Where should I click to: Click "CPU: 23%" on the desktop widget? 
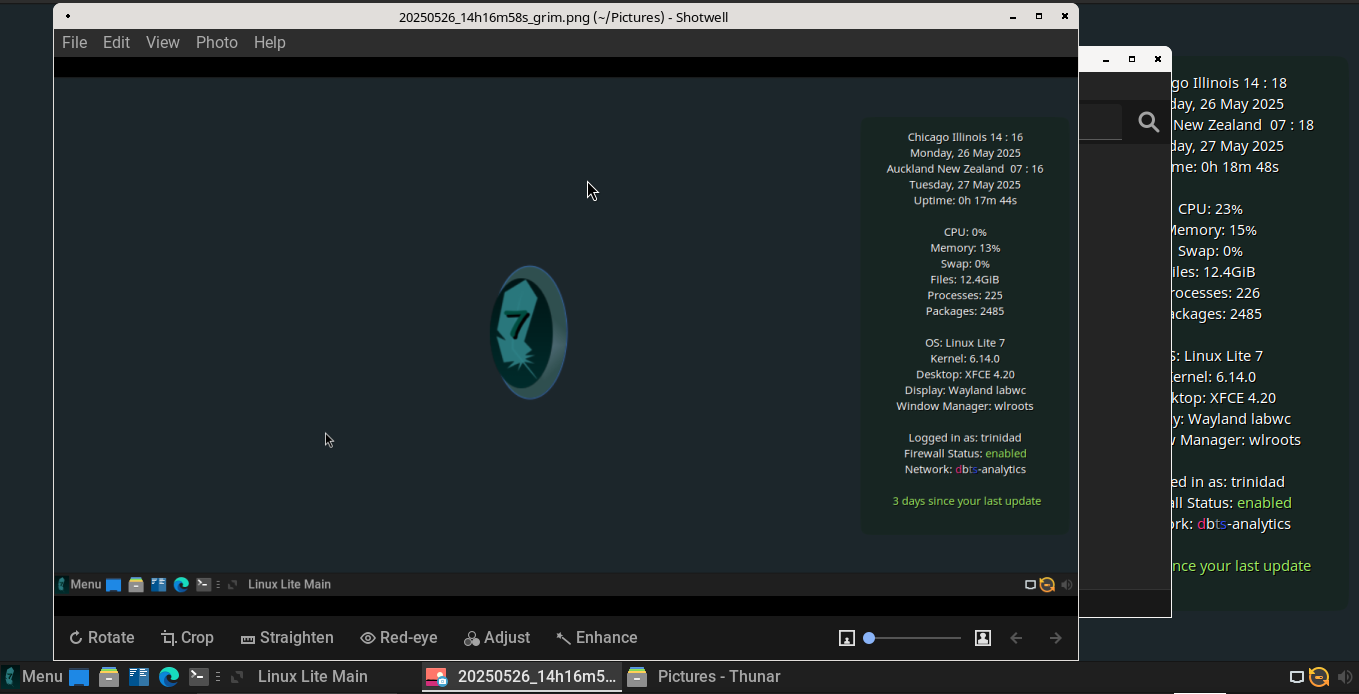click(x=1210, y=209)
